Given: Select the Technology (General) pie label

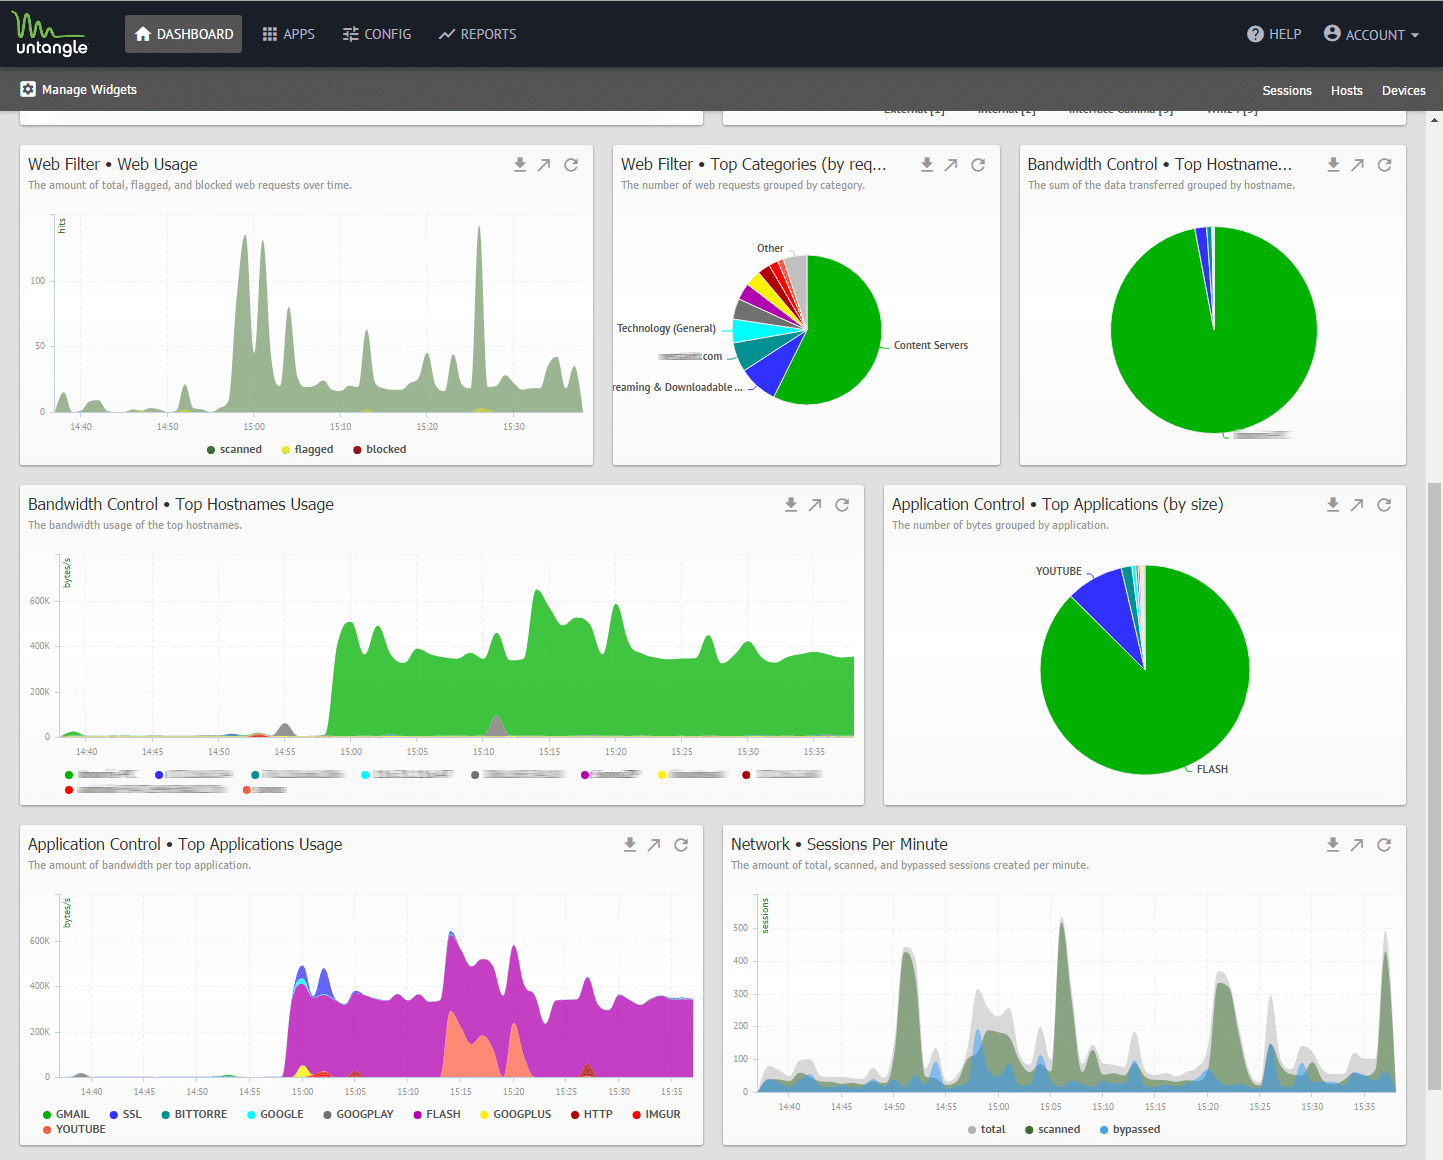Looking at the screenshot, I should click(666, 329).
